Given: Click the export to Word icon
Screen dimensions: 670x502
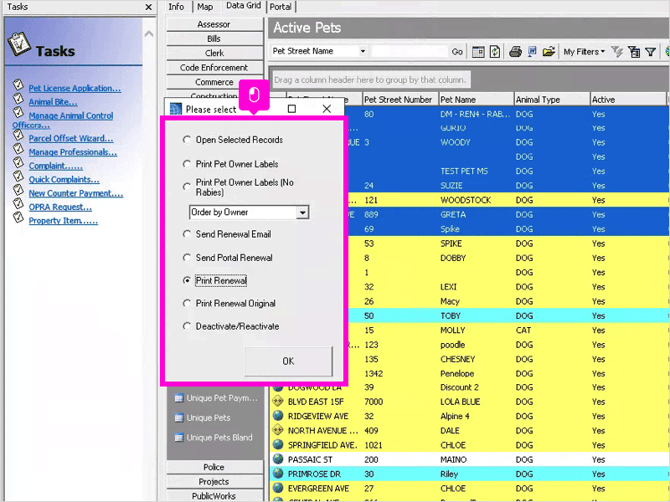Looking at the screenshot, I should [x=532, y=52].
